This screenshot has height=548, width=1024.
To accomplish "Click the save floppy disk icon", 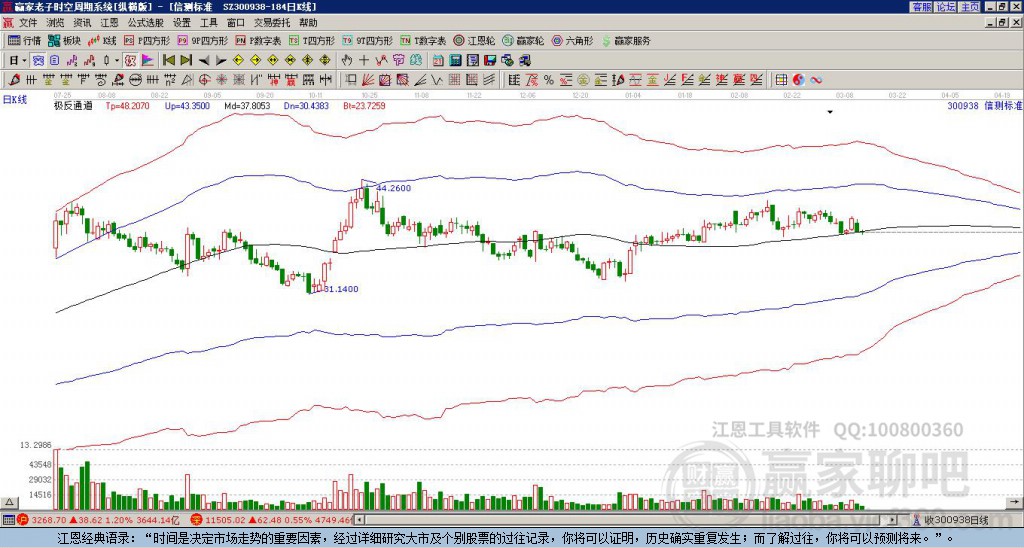I will click(490, 60).
